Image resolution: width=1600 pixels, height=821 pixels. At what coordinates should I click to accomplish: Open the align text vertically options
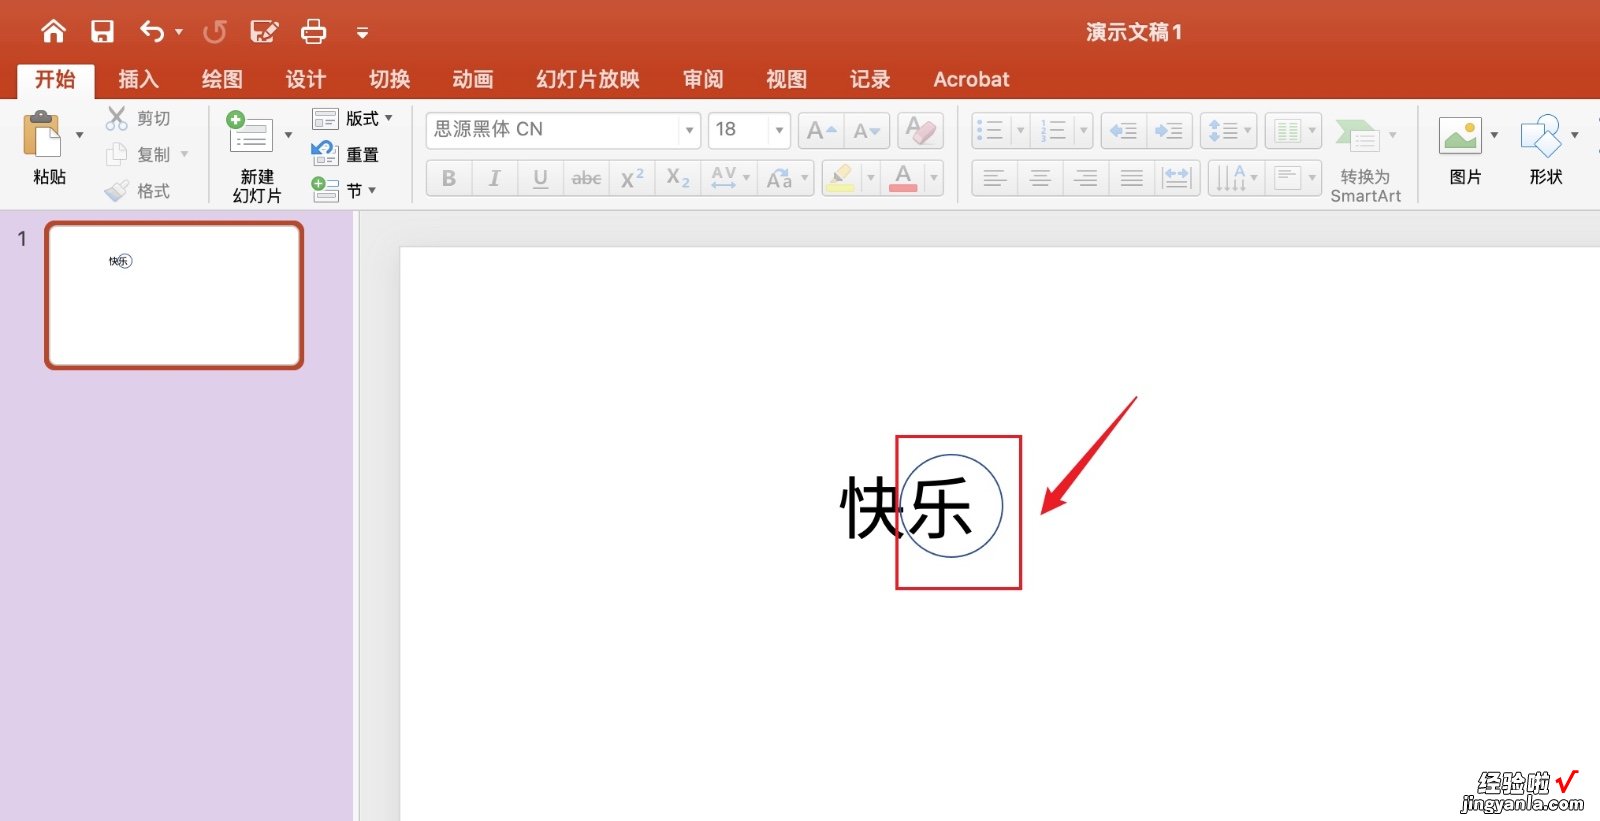[1294, 178]
